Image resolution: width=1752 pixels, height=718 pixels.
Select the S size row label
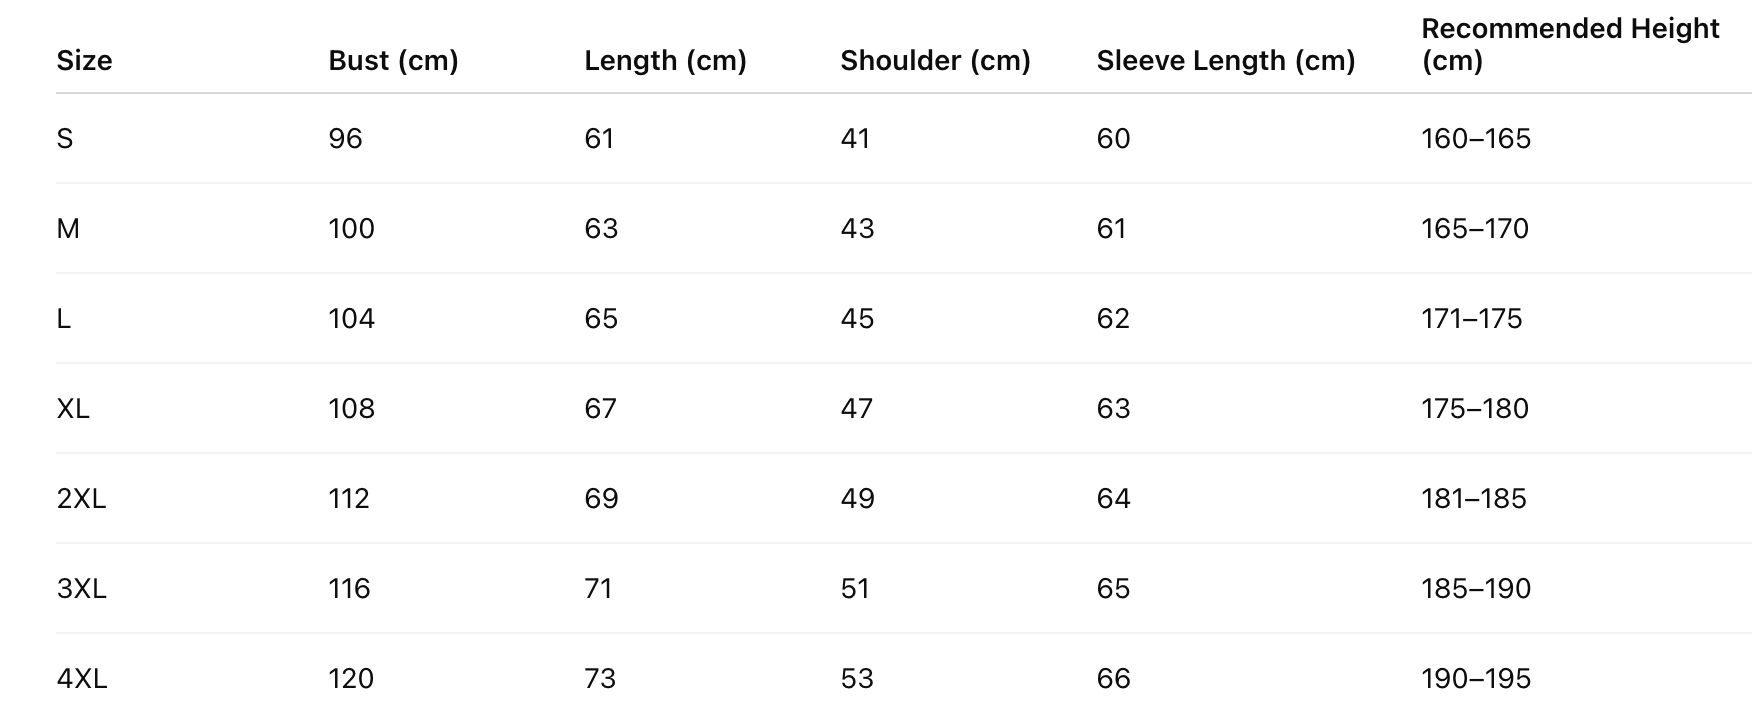[65, 139]
